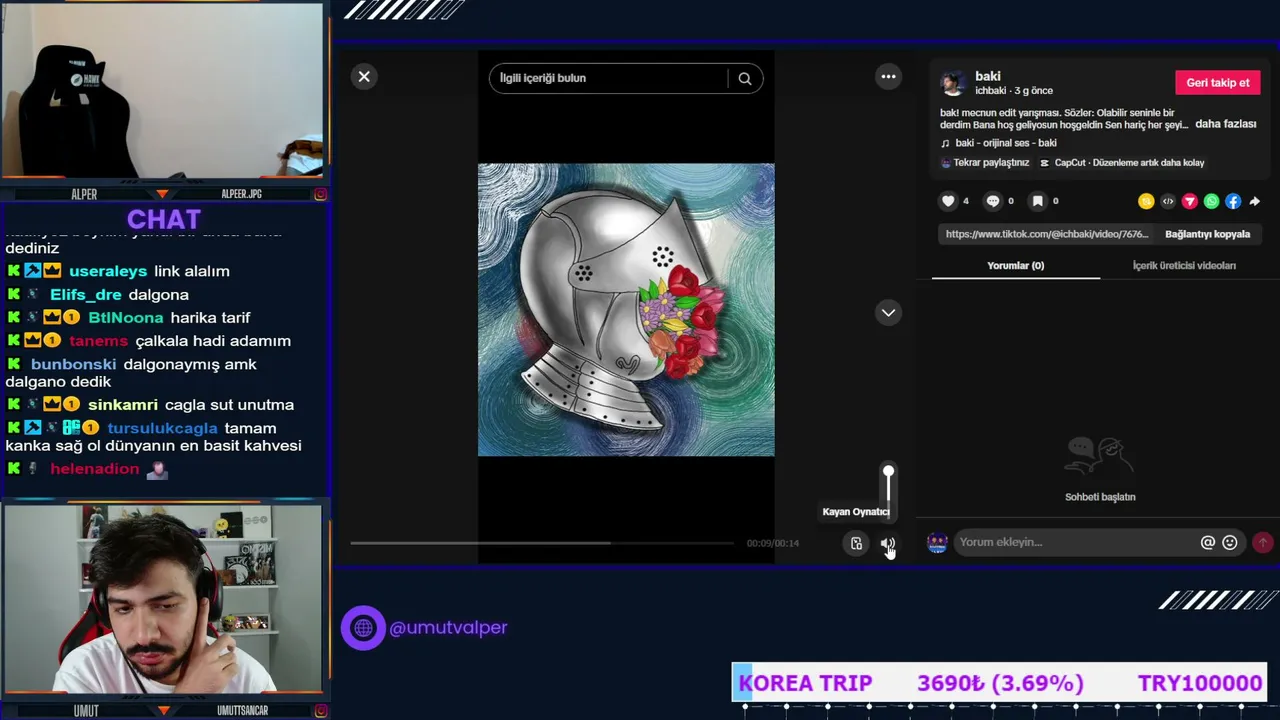Viewport: 1280px width, 720px height.
Task: Click the yellow repost icon
Action: (1146, 201)
